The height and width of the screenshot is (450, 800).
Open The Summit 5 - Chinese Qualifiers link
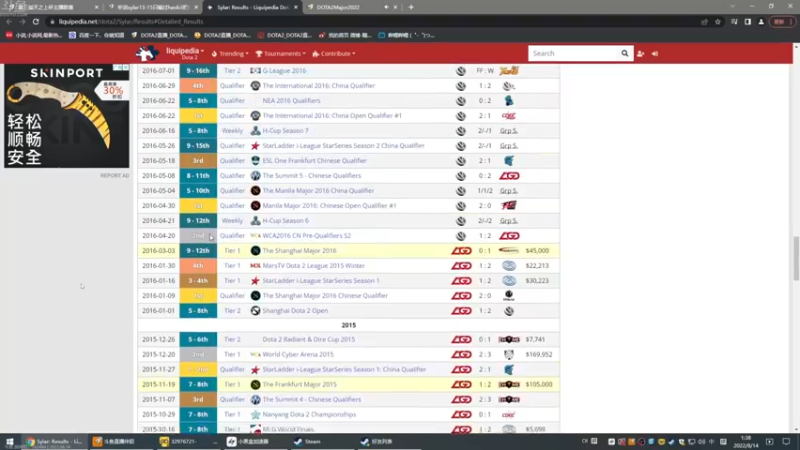312,176
